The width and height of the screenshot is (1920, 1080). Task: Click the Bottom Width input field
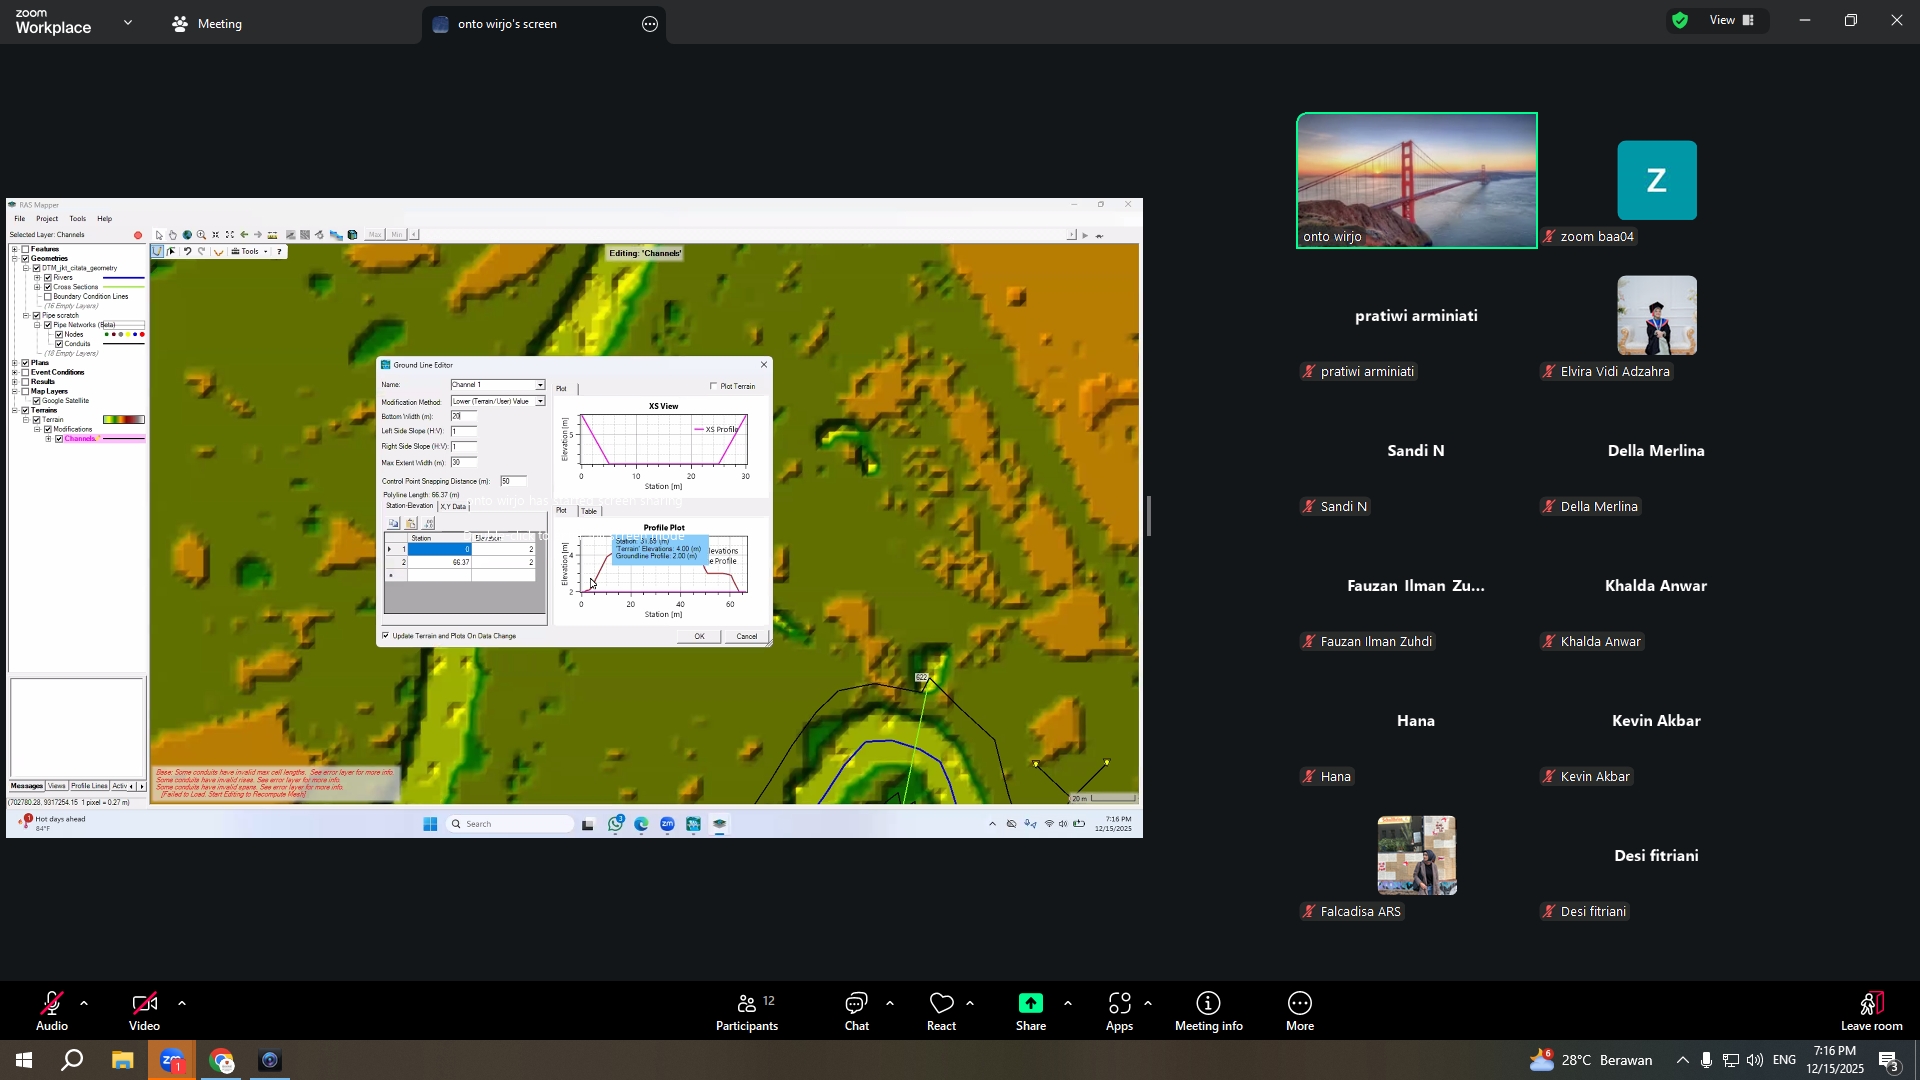[464, 416]
